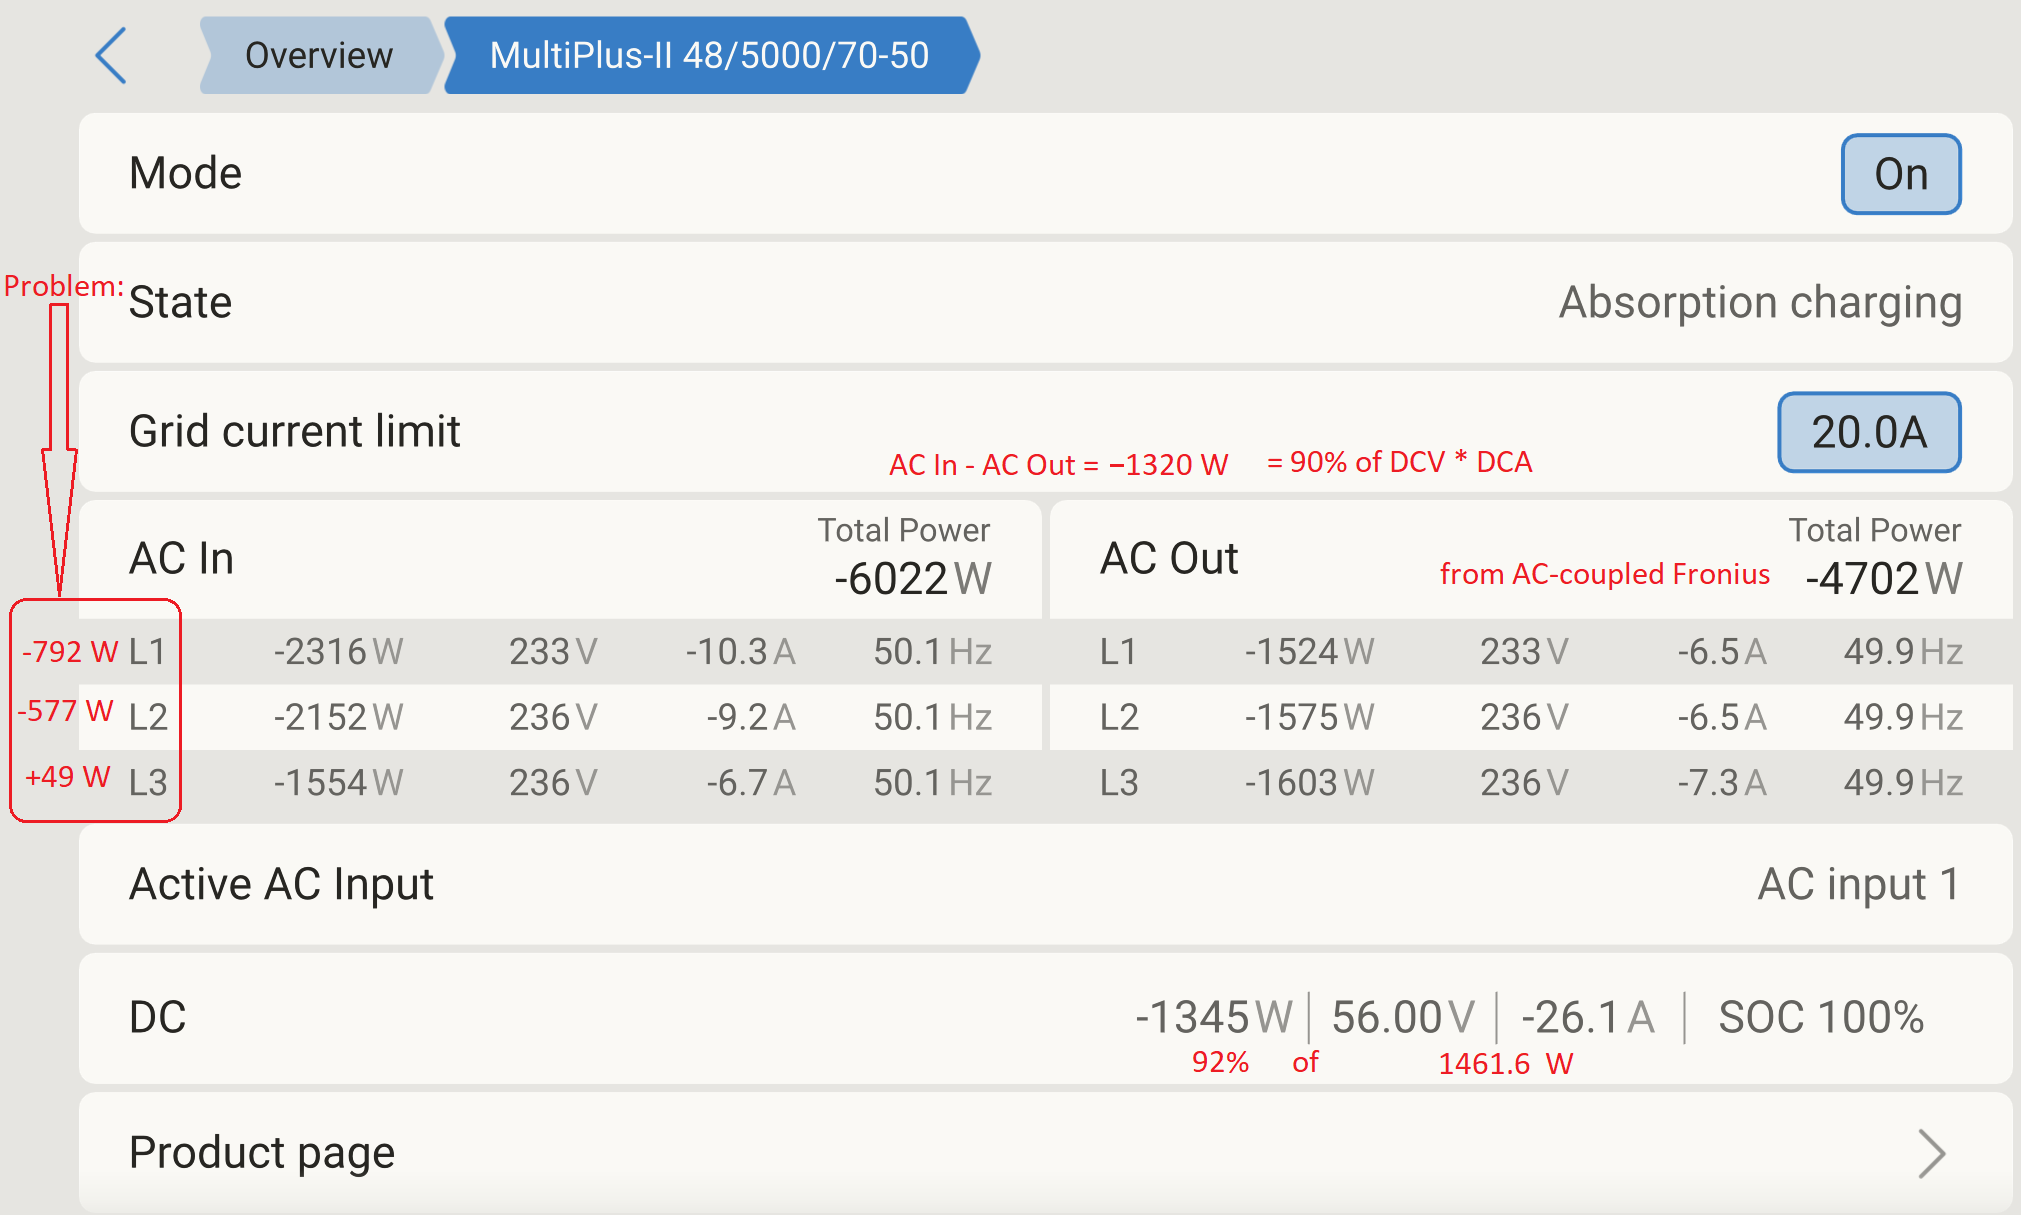This screenshot has height=1215, width=2021.
Task: Select the Absorption charging state value
Action: pos(1760,303)
